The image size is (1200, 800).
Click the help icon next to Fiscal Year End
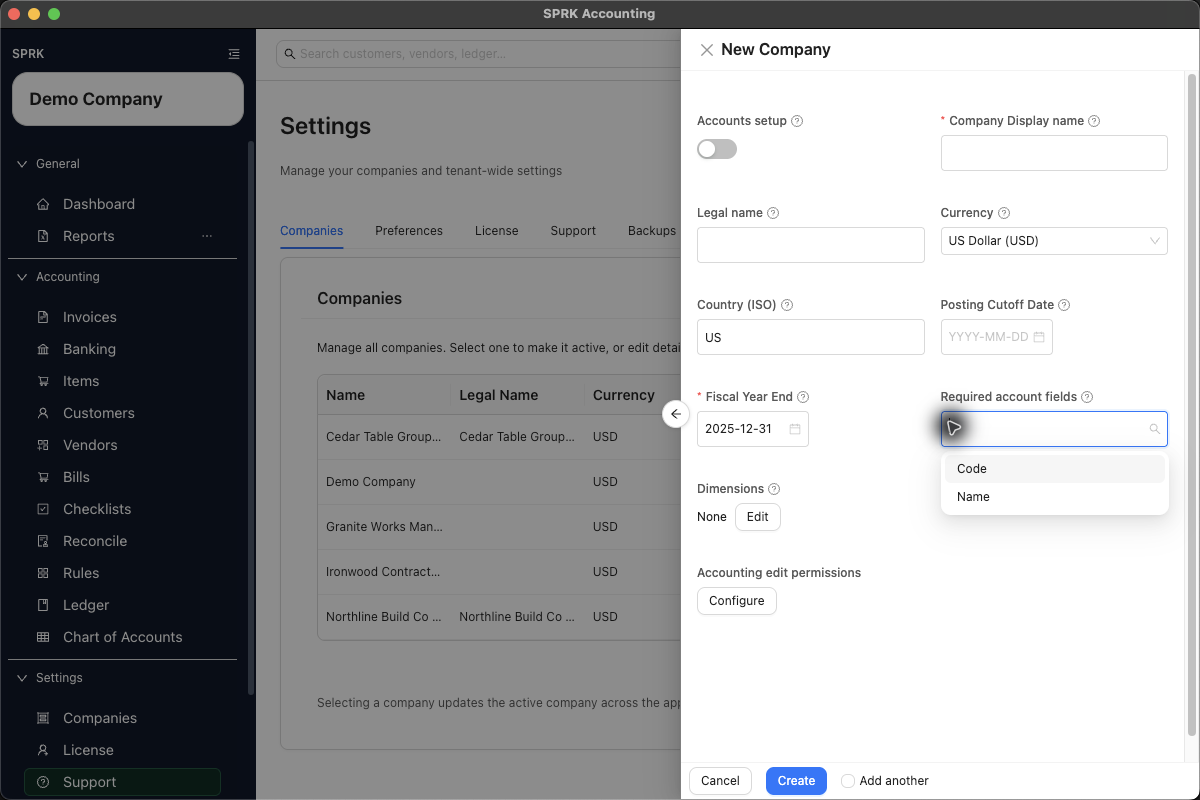pyautogui.click(x=803, y=397)
